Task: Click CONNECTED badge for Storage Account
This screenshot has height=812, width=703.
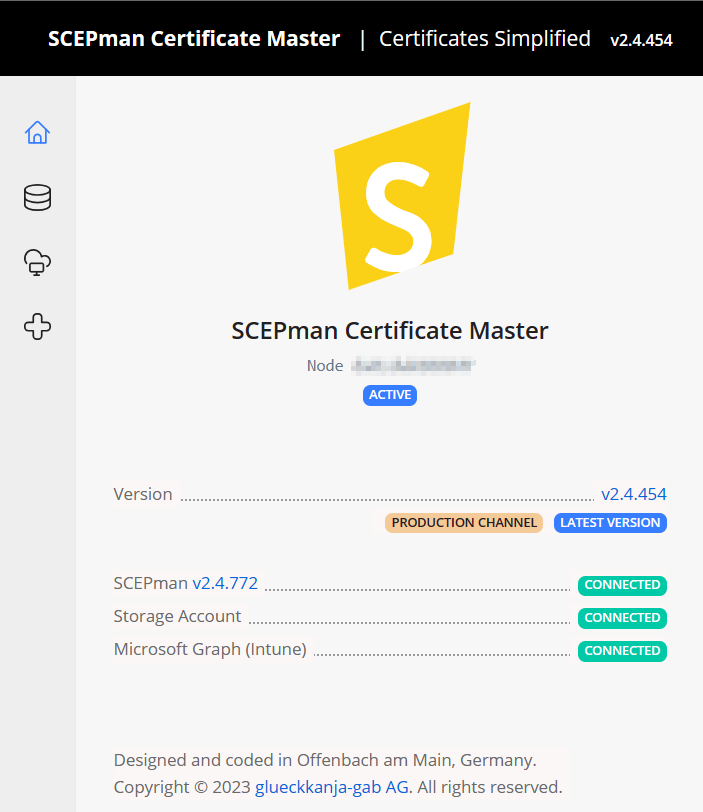Action: [622, 618]
